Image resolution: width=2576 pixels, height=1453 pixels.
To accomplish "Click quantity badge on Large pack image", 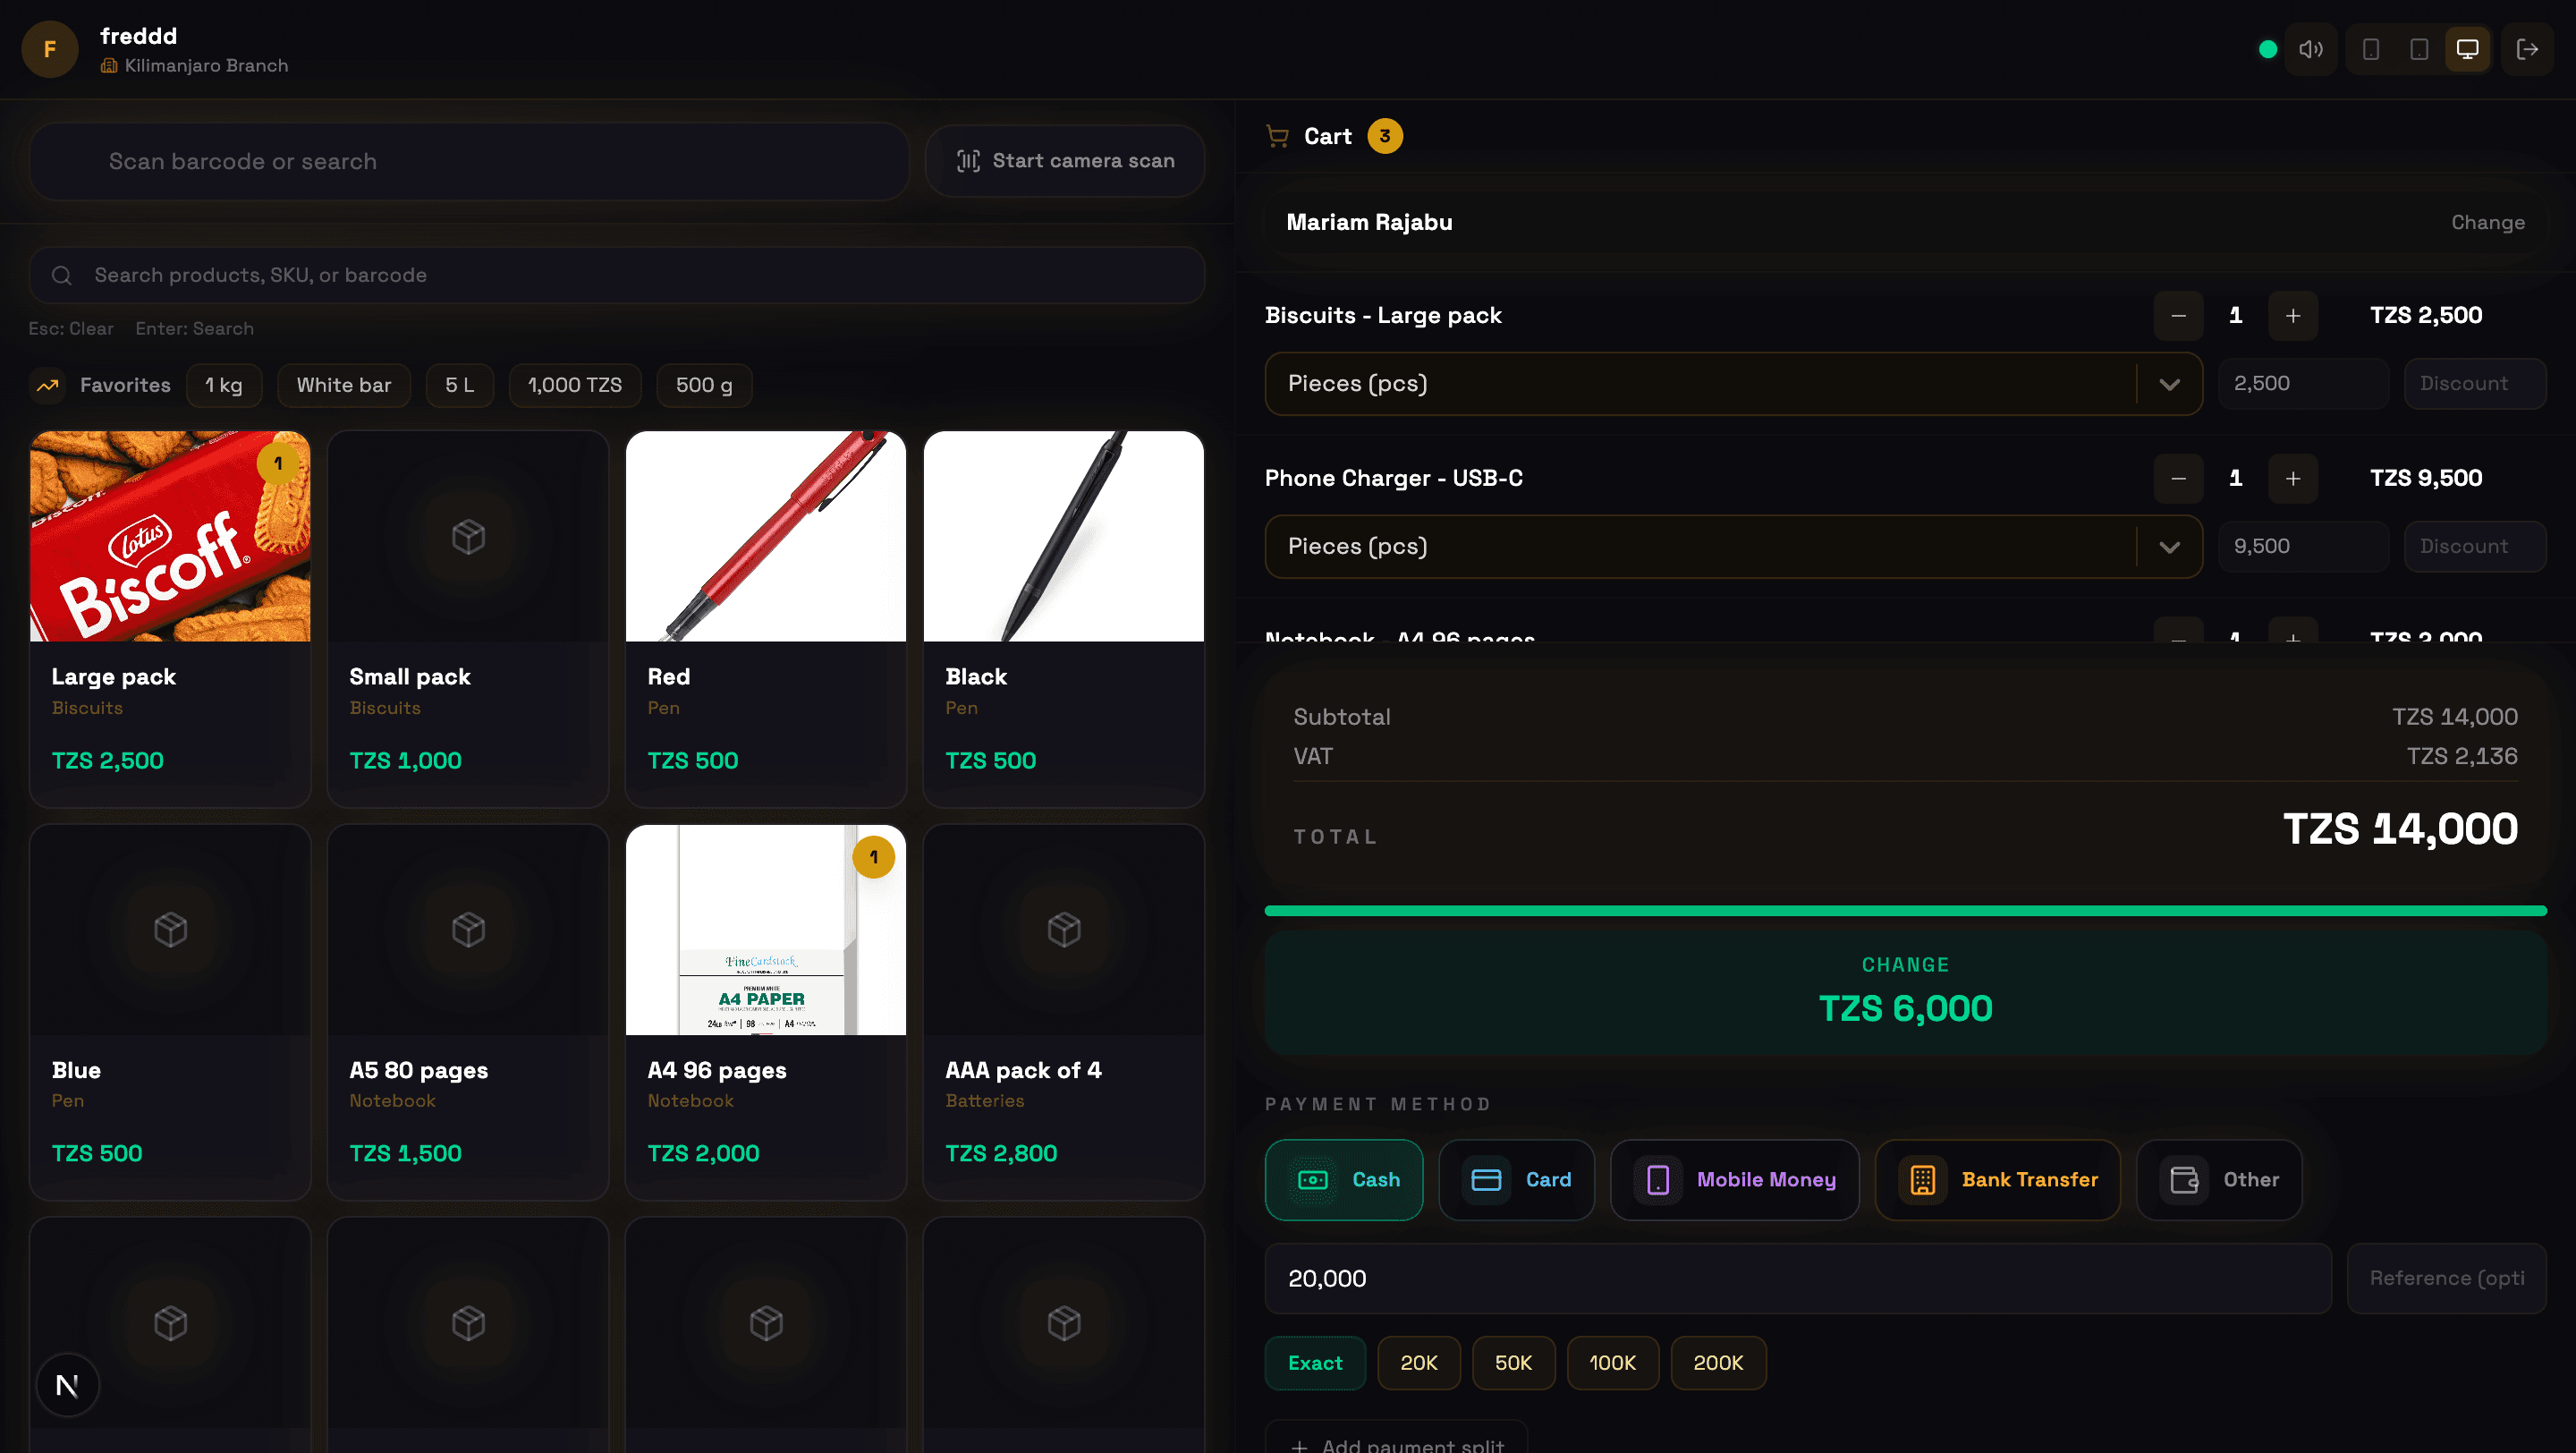I will click(278, 464).
